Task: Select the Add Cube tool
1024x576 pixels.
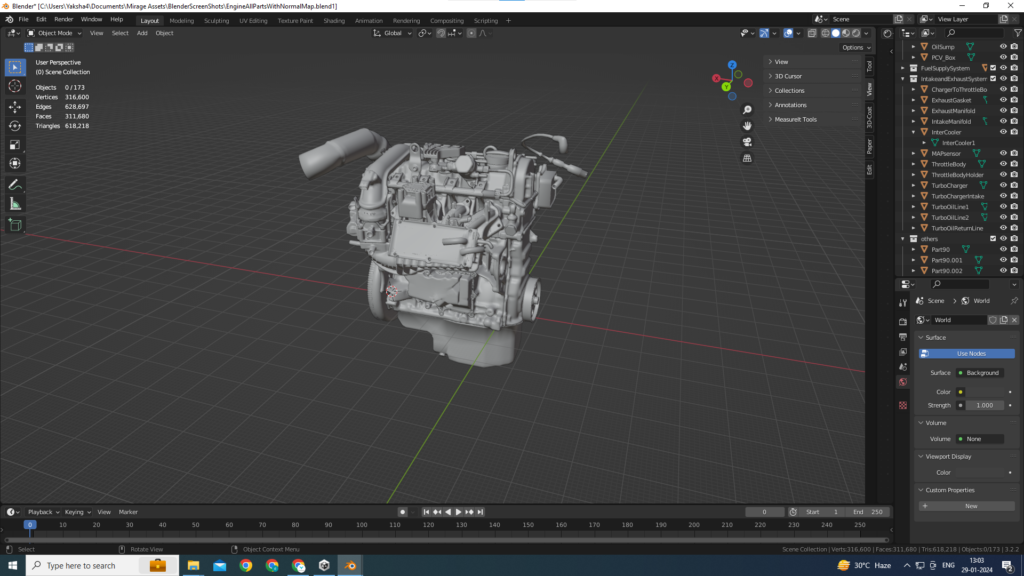Action: [13, 225]
